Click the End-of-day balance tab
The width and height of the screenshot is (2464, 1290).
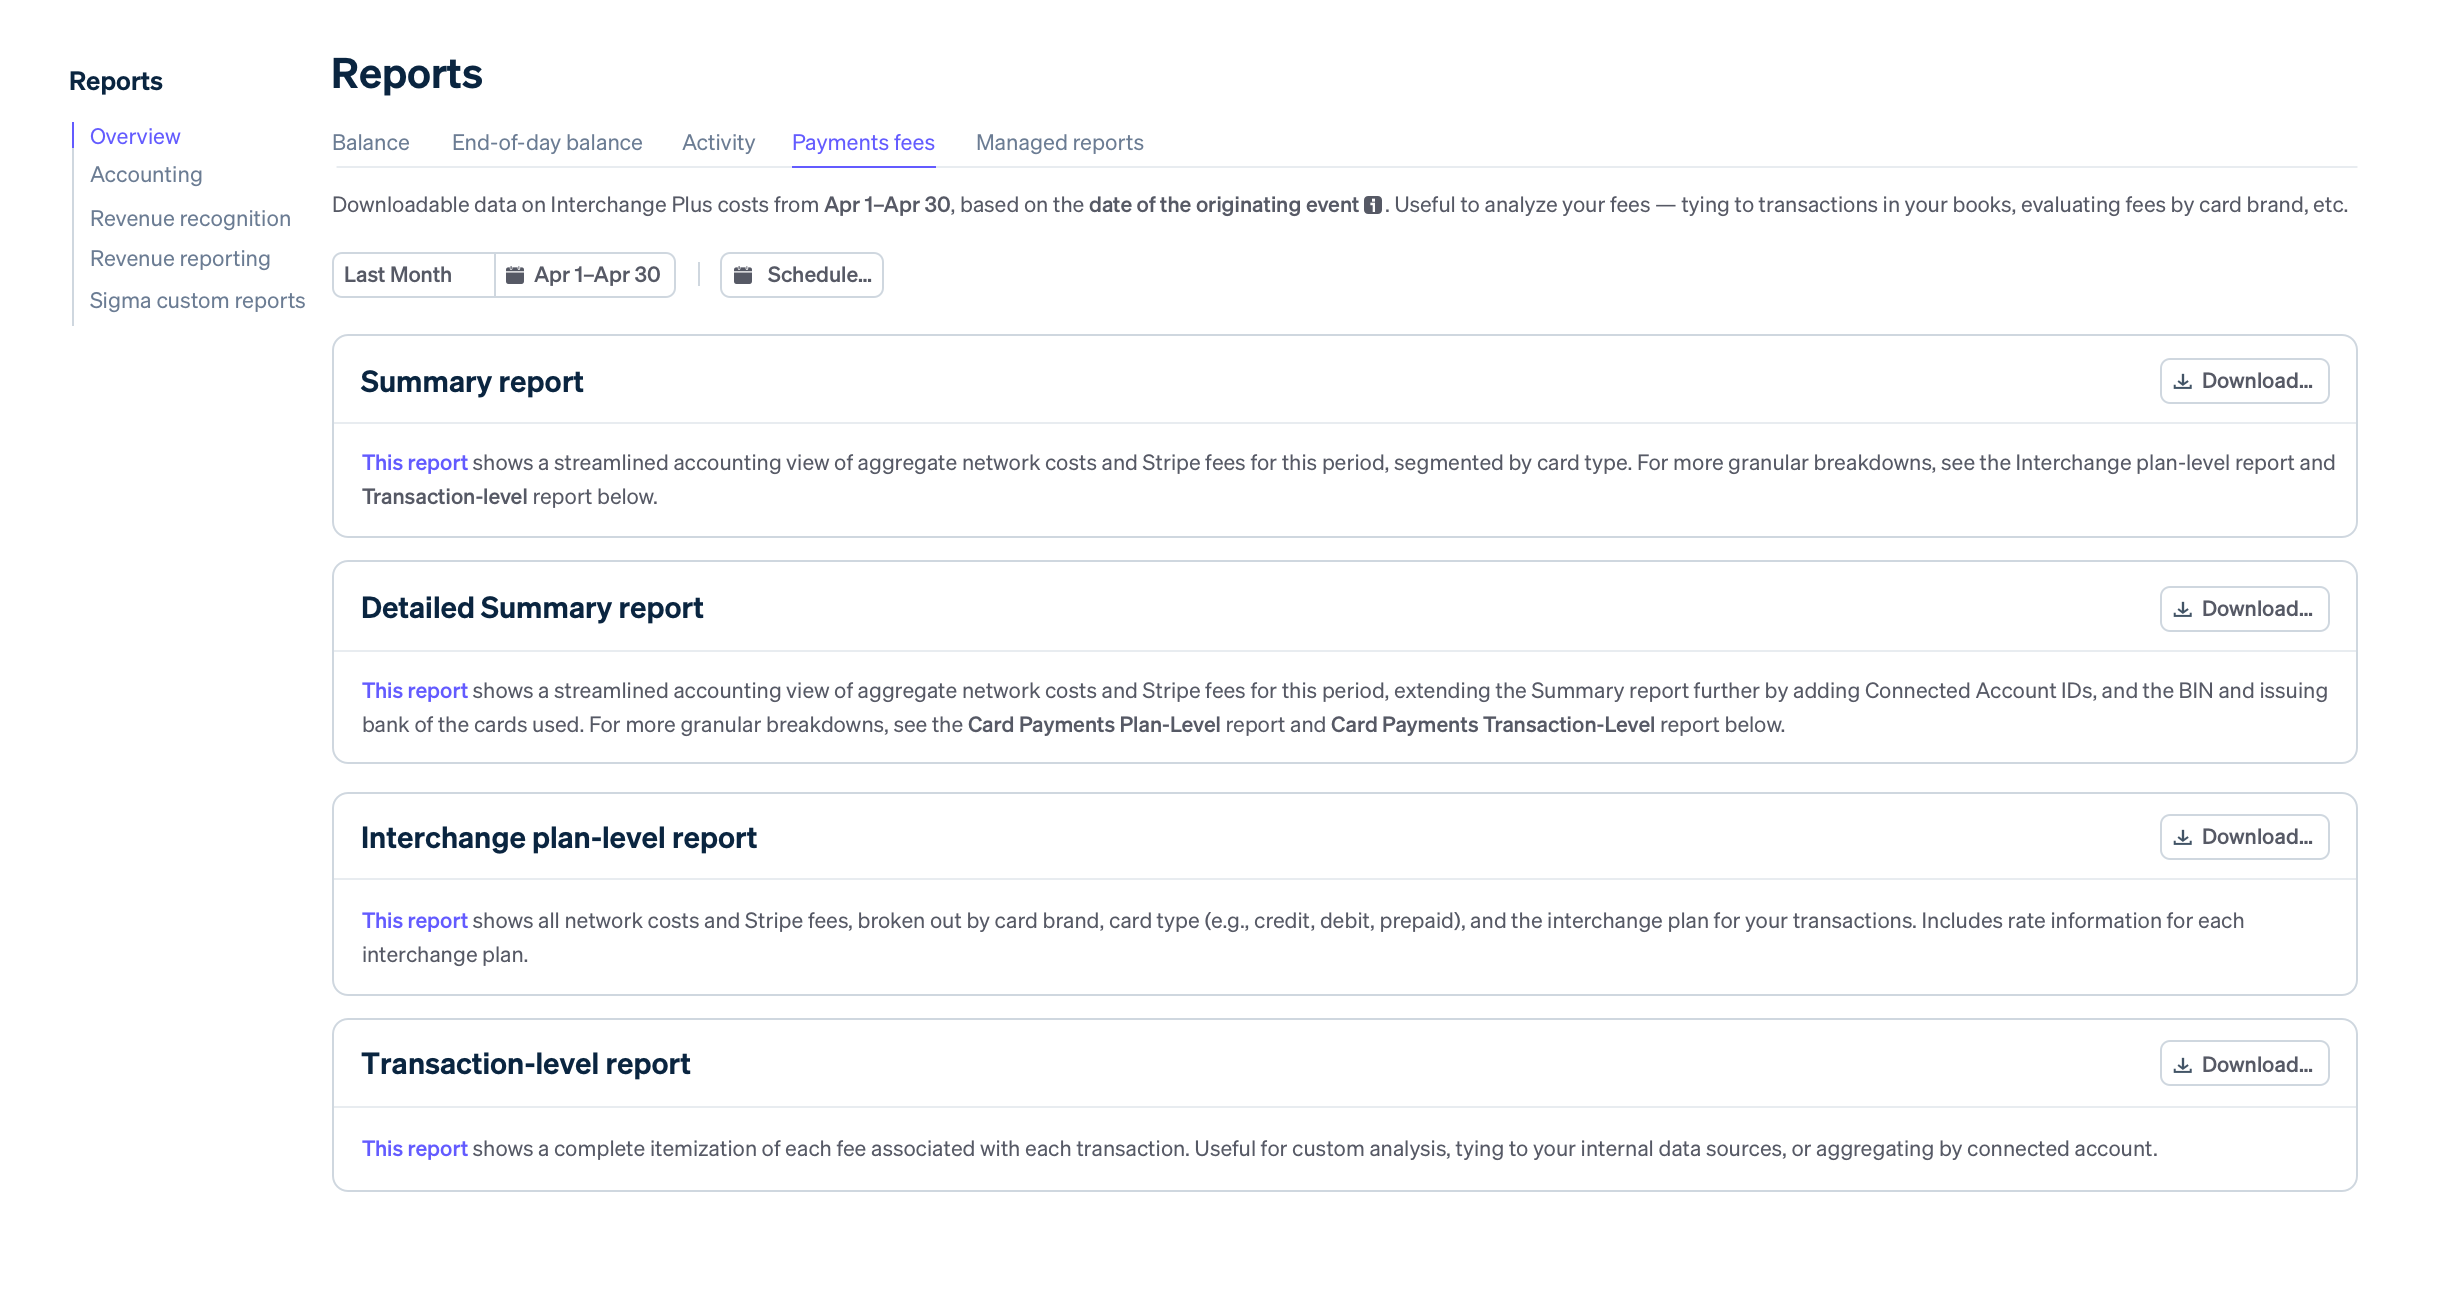click(x=546, y=142)
